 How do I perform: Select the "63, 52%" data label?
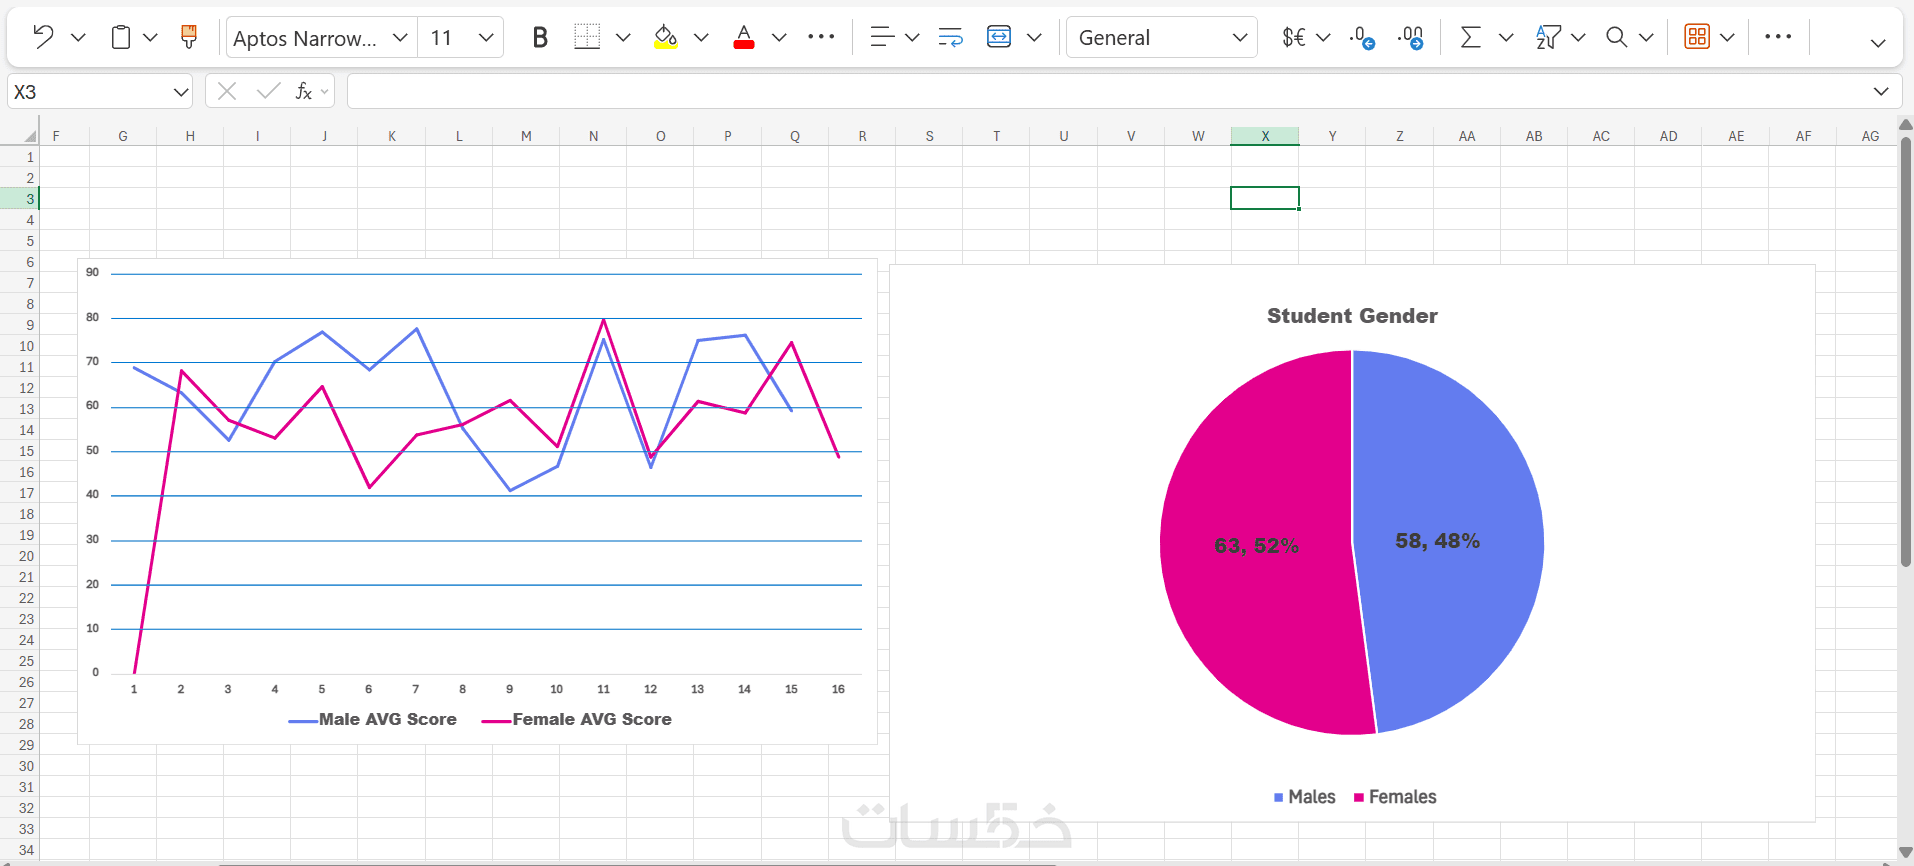[x=1256, y=546]
